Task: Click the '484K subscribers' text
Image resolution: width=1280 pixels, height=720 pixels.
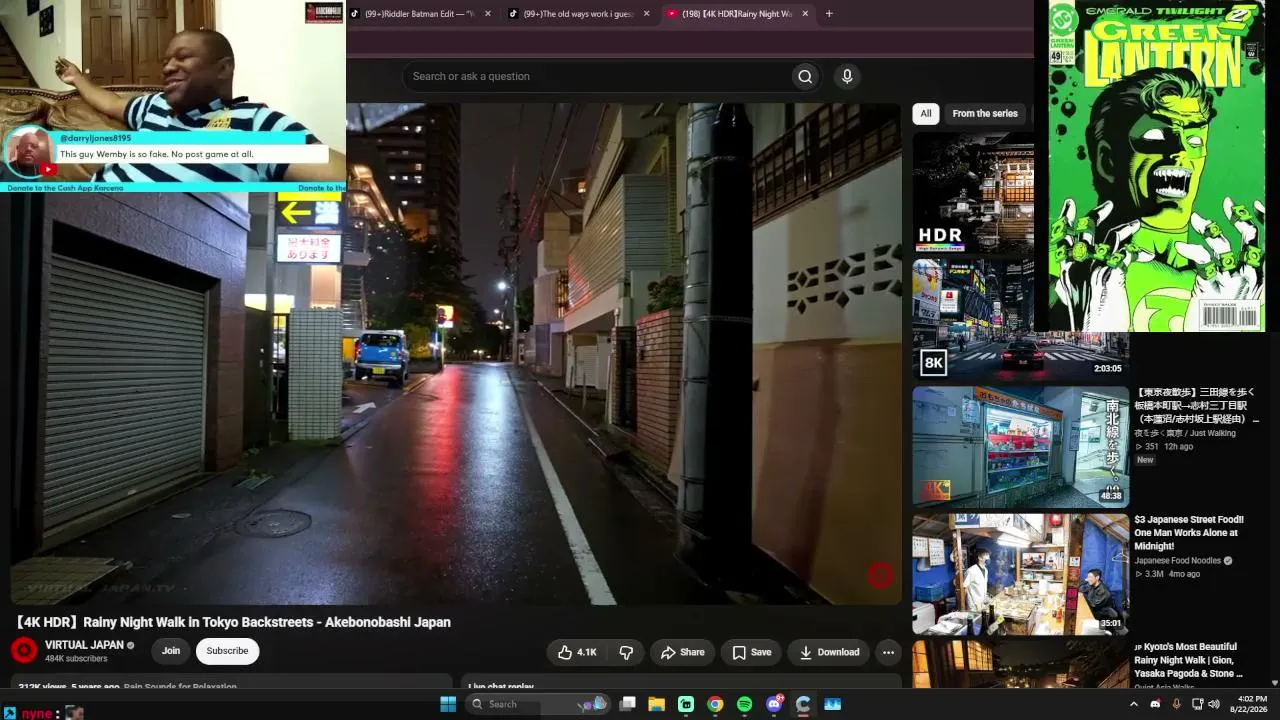Action: tap(76, 659)
